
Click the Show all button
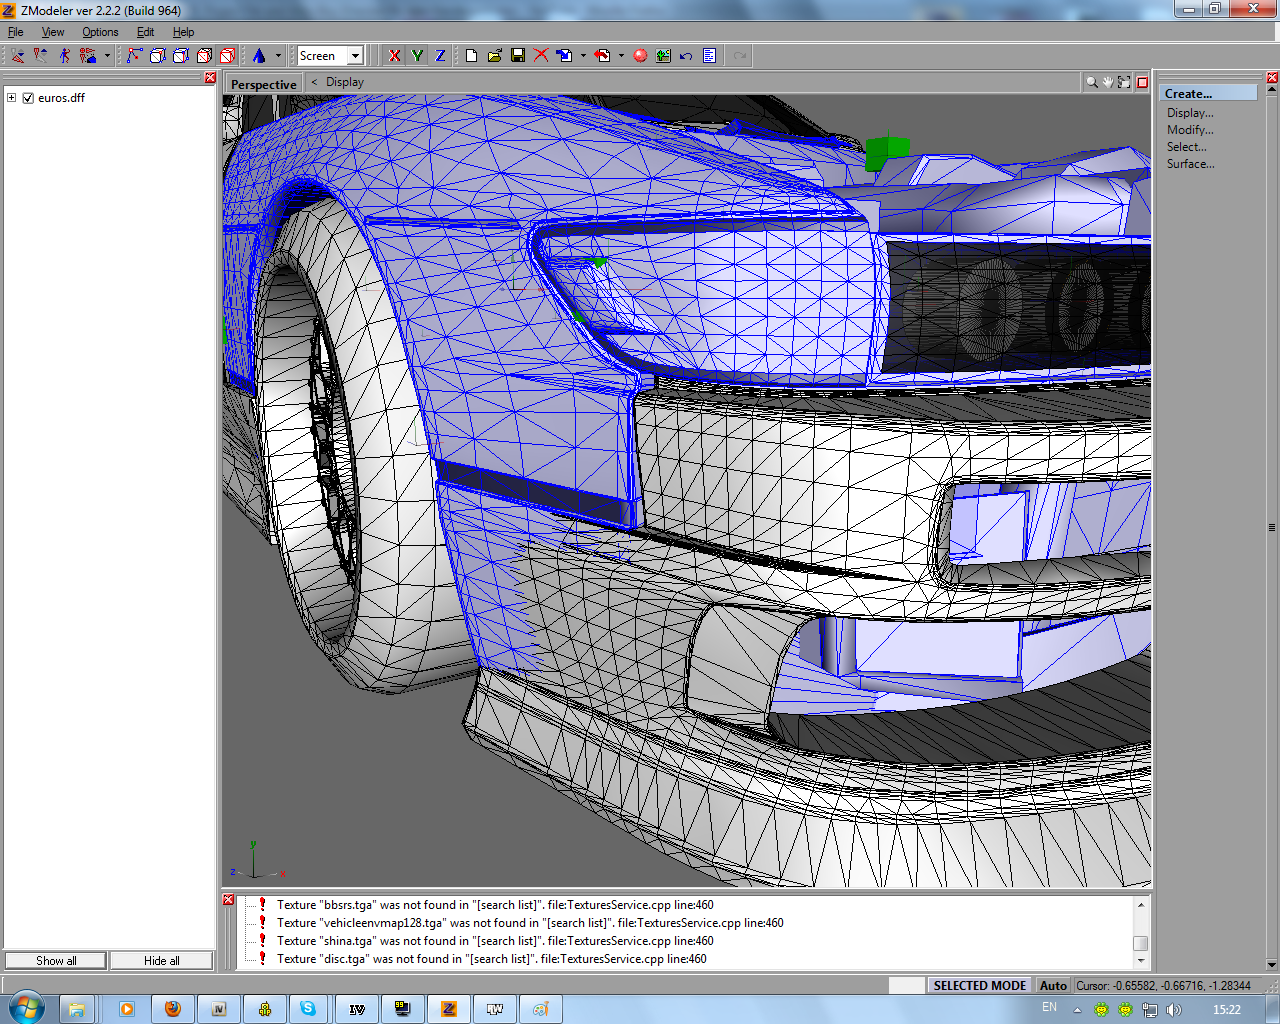click(x=56, y=961)
